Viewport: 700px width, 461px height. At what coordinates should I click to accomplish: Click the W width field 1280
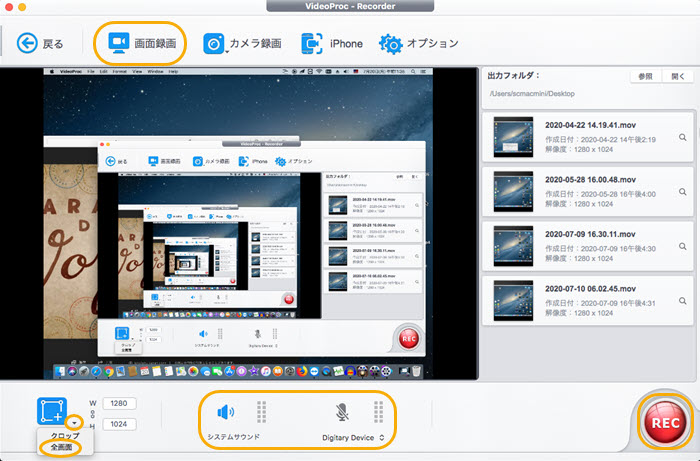(119, 403)
